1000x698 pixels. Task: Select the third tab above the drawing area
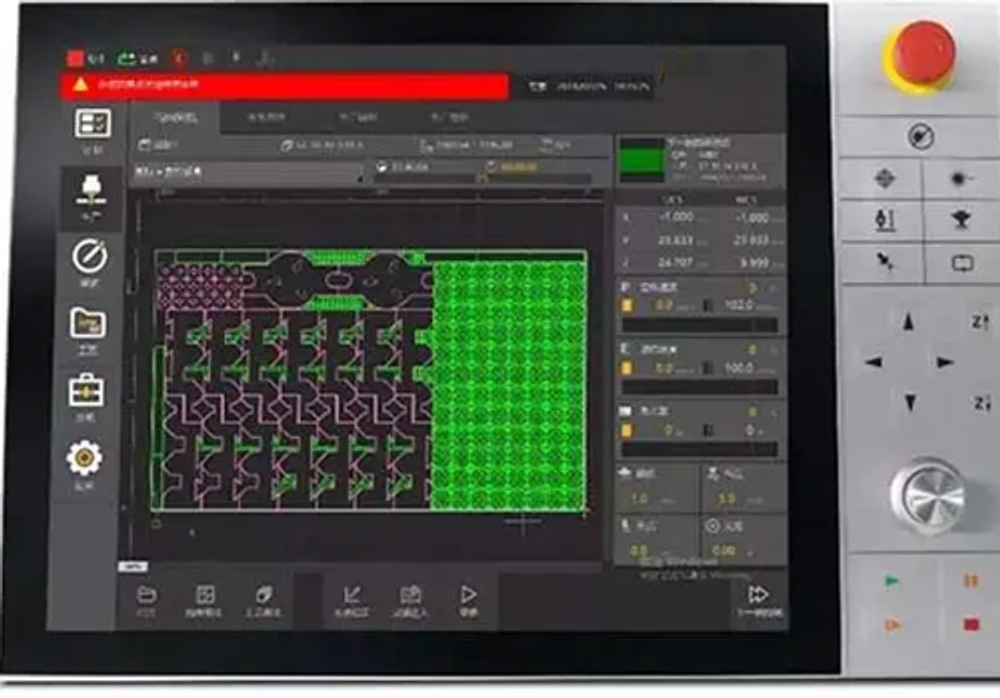point(358,118)
